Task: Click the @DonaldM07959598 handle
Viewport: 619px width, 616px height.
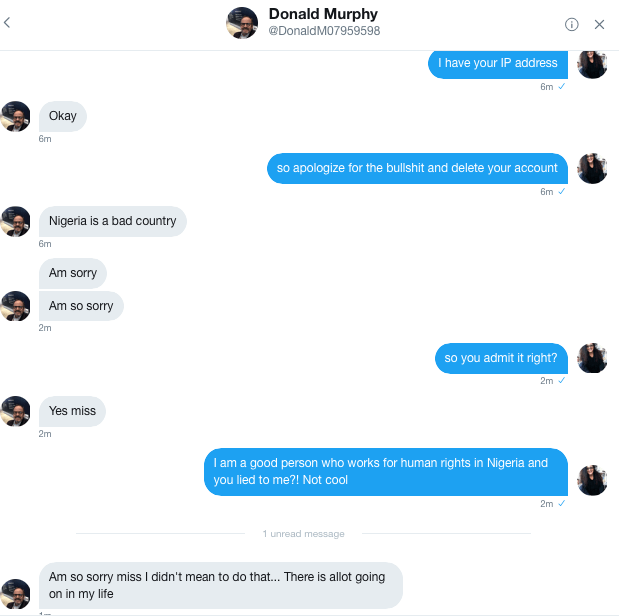Action: coord(324,32)
